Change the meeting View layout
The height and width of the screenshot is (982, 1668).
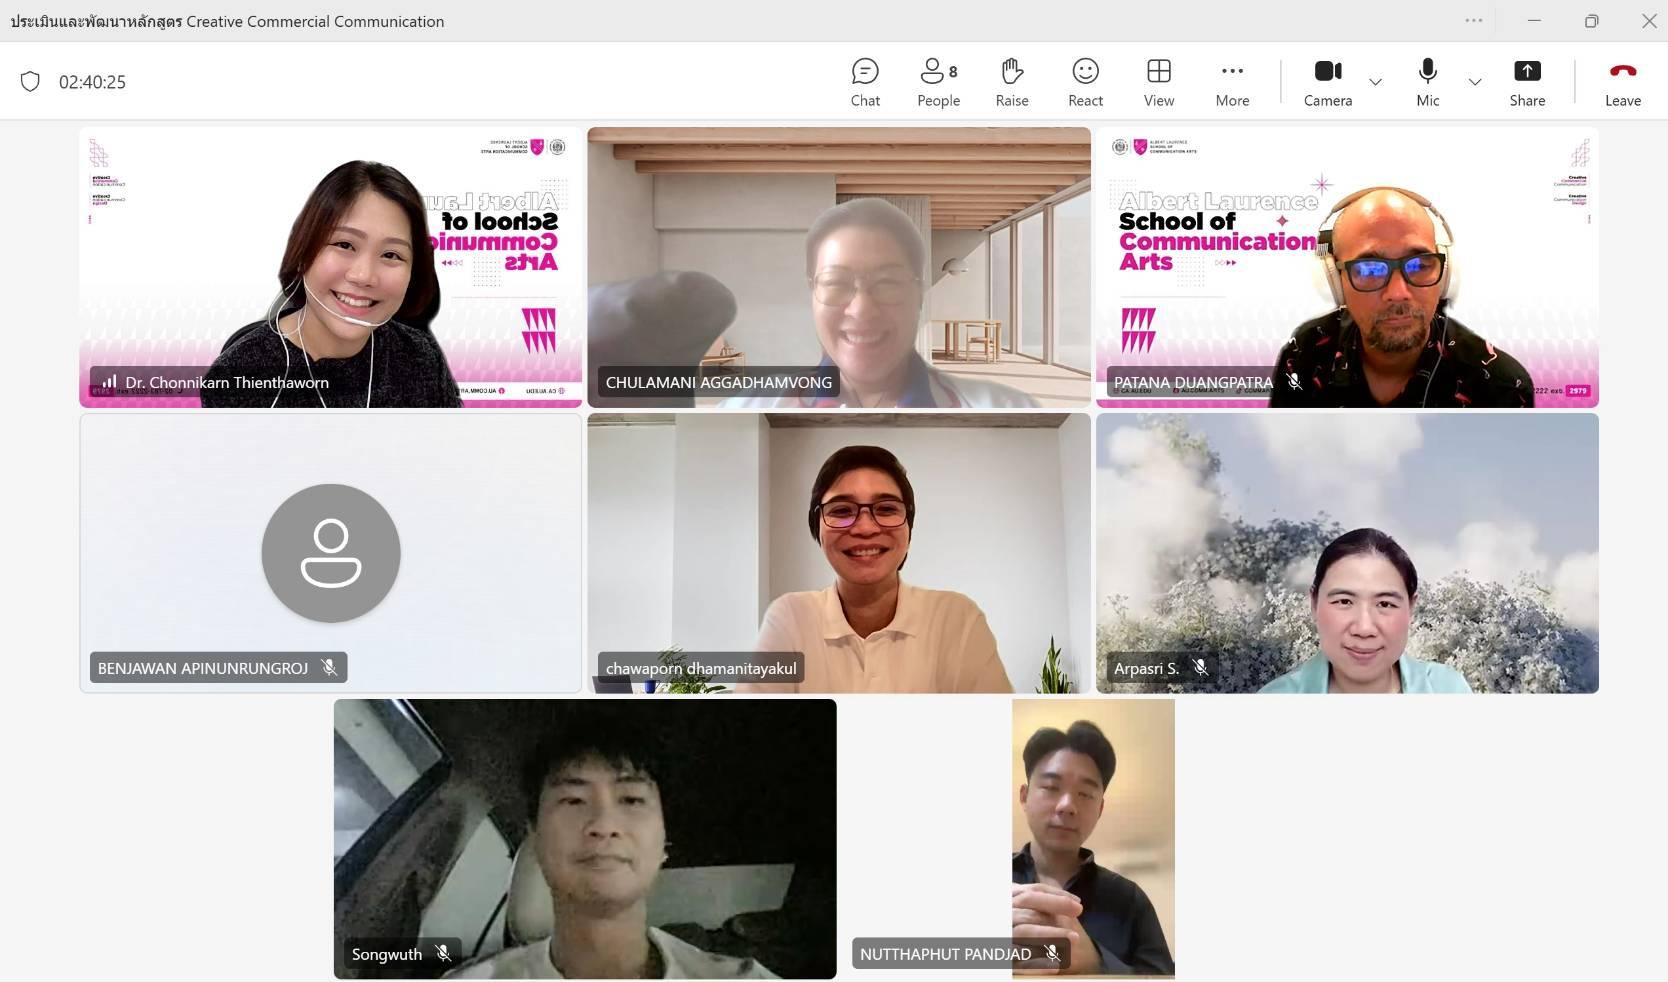1159,82
